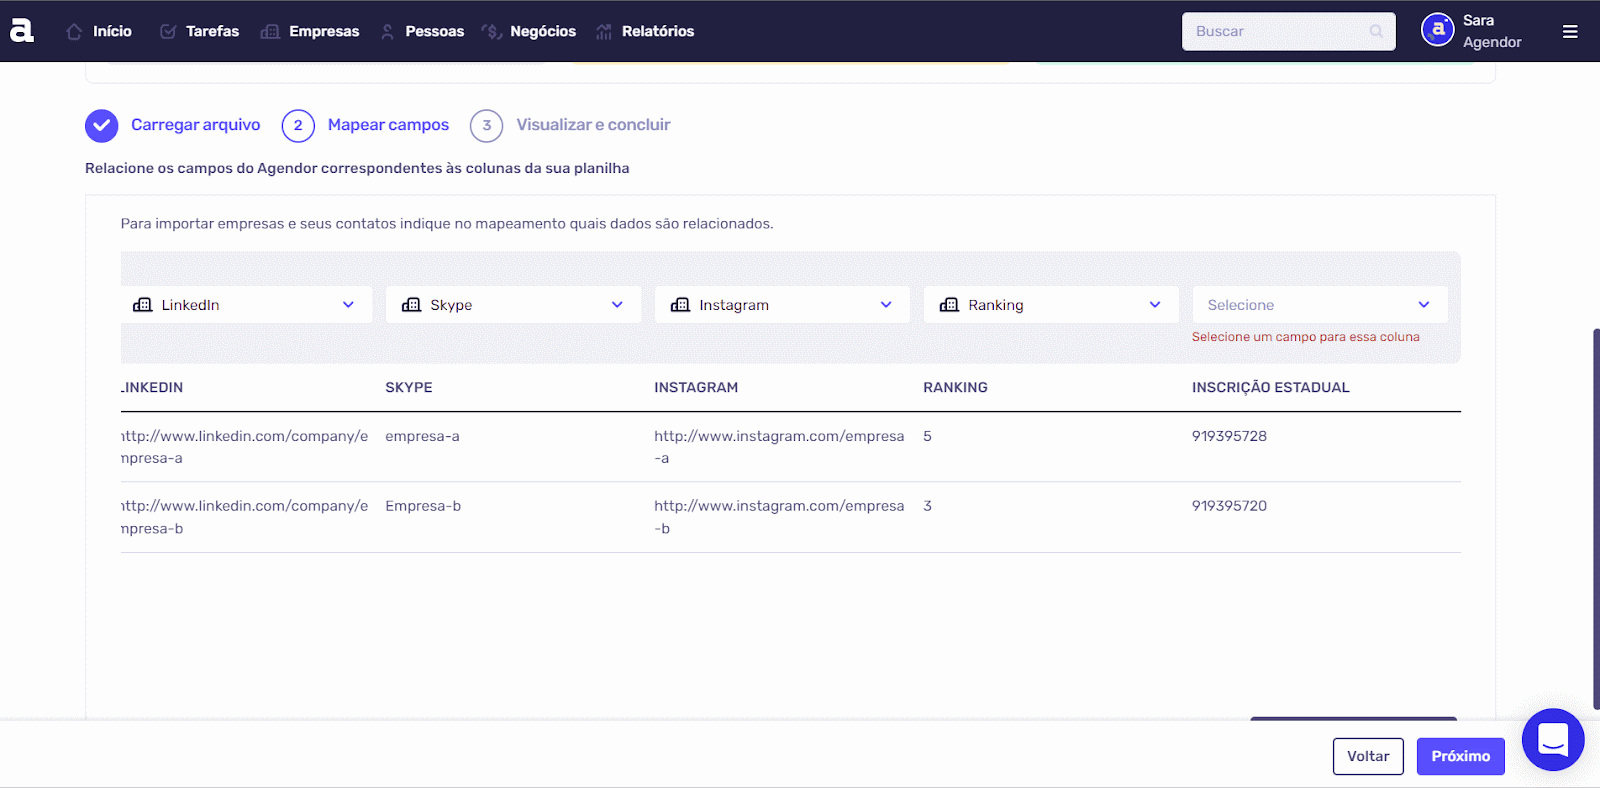Click the building icon beside LinkedIn
The height and width of the screenshot is (788, 1600).
coord(143,305)
